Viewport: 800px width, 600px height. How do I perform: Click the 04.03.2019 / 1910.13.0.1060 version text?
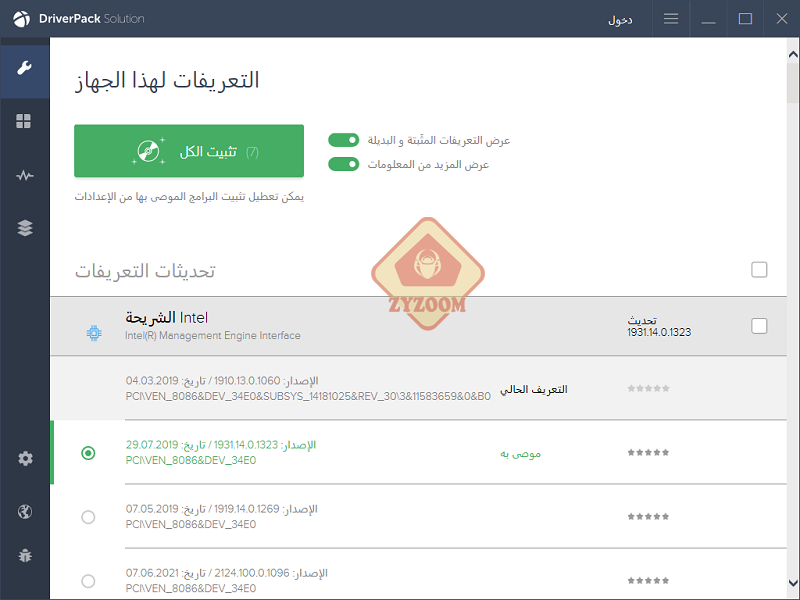click(222, 381)
